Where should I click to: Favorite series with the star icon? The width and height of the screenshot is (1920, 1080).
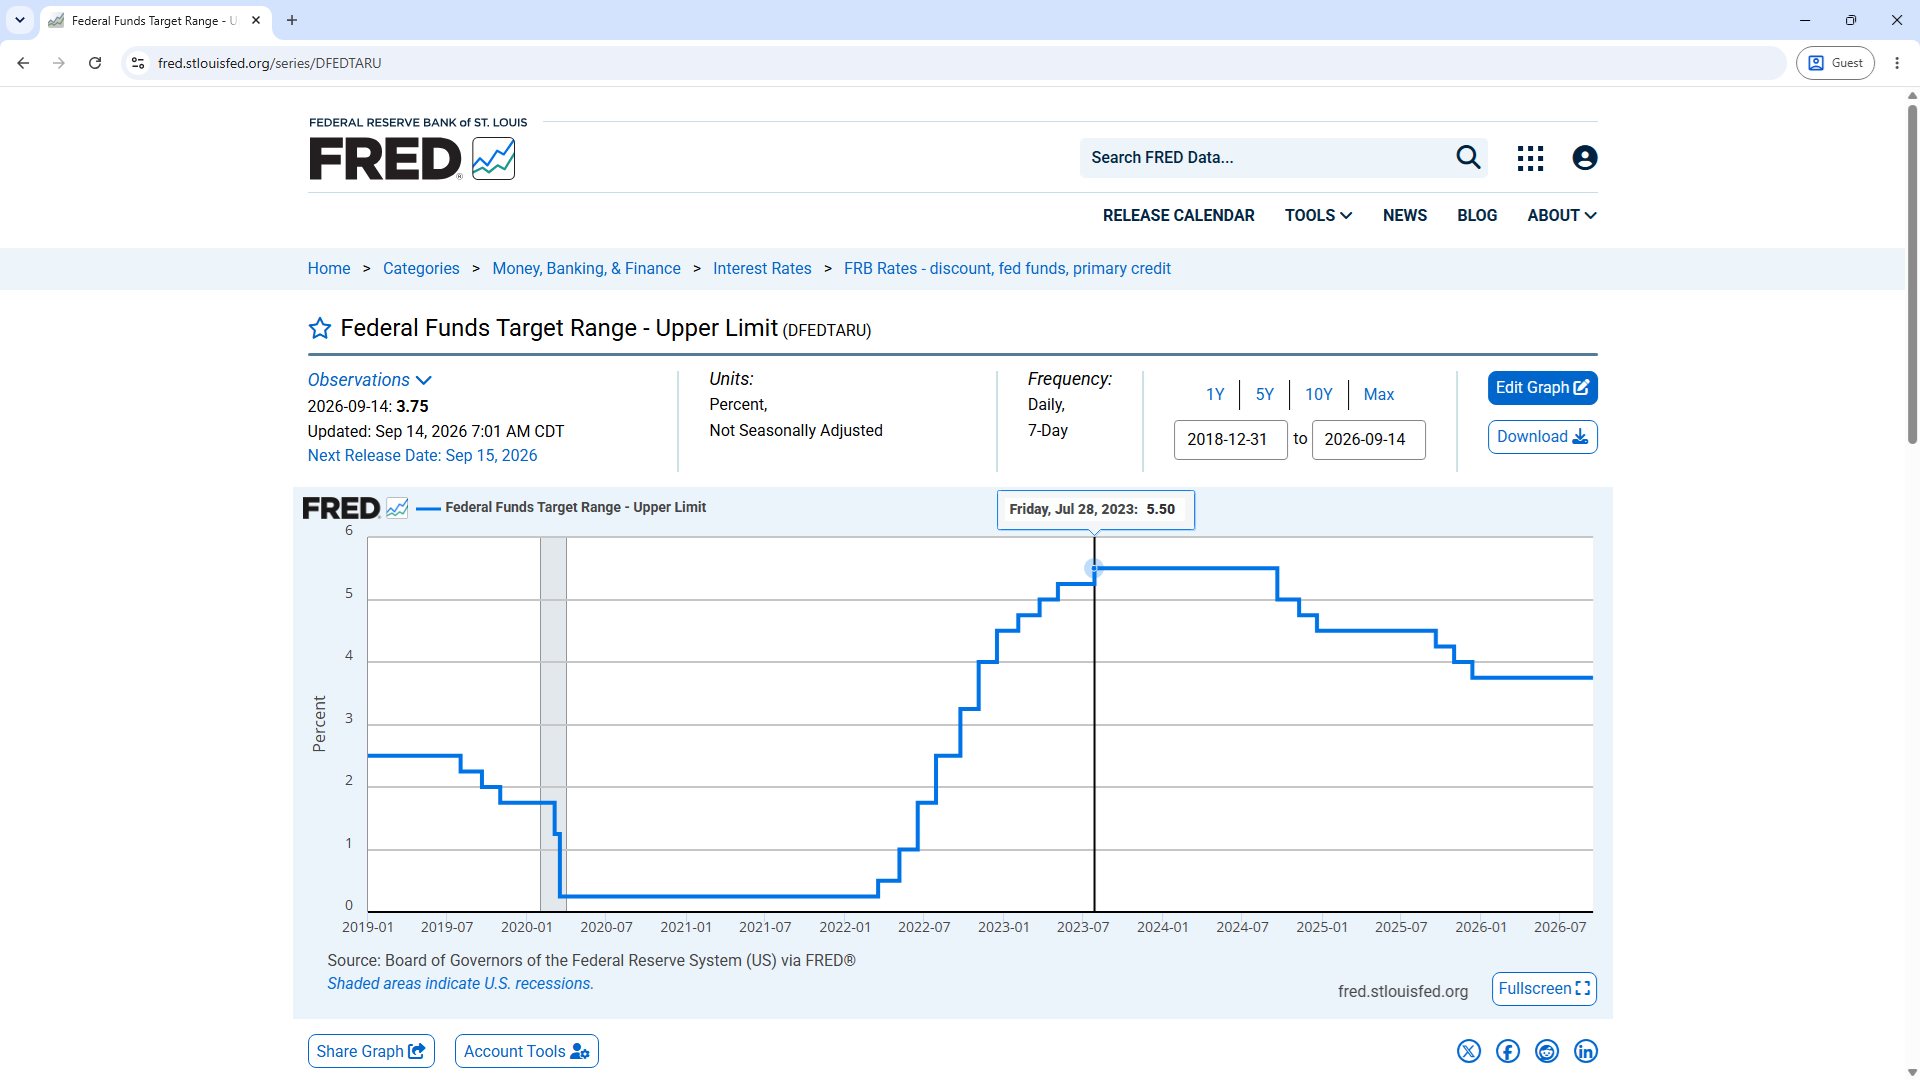(320, 328)
